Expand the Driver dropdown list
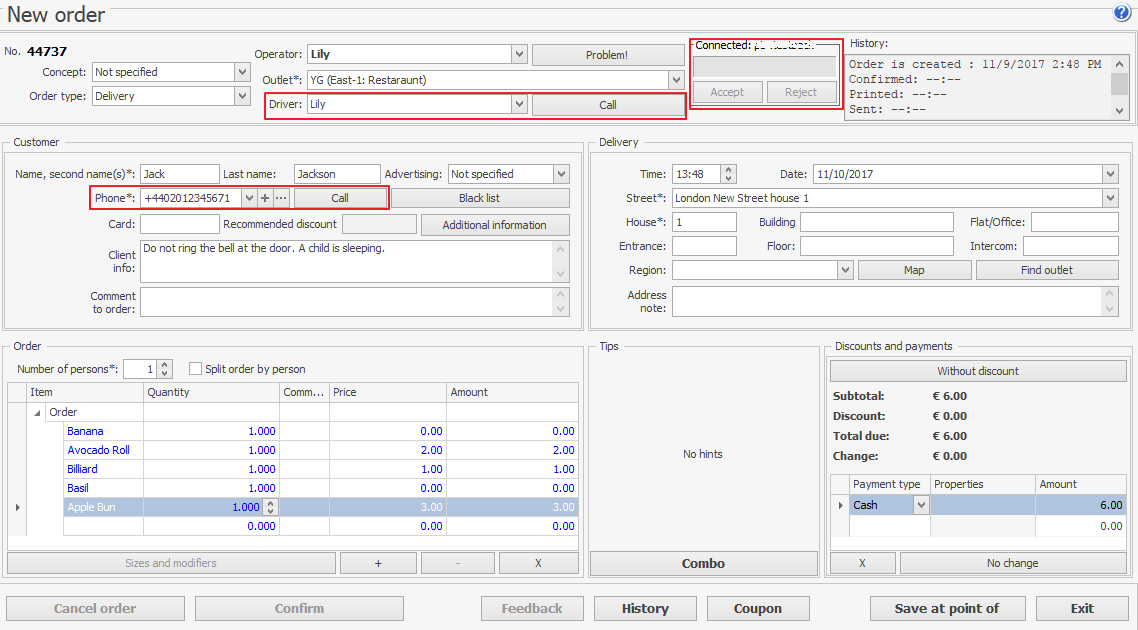Image resolution: width=1138 pixels, height=630 pixels. click(x=518, y=104)
